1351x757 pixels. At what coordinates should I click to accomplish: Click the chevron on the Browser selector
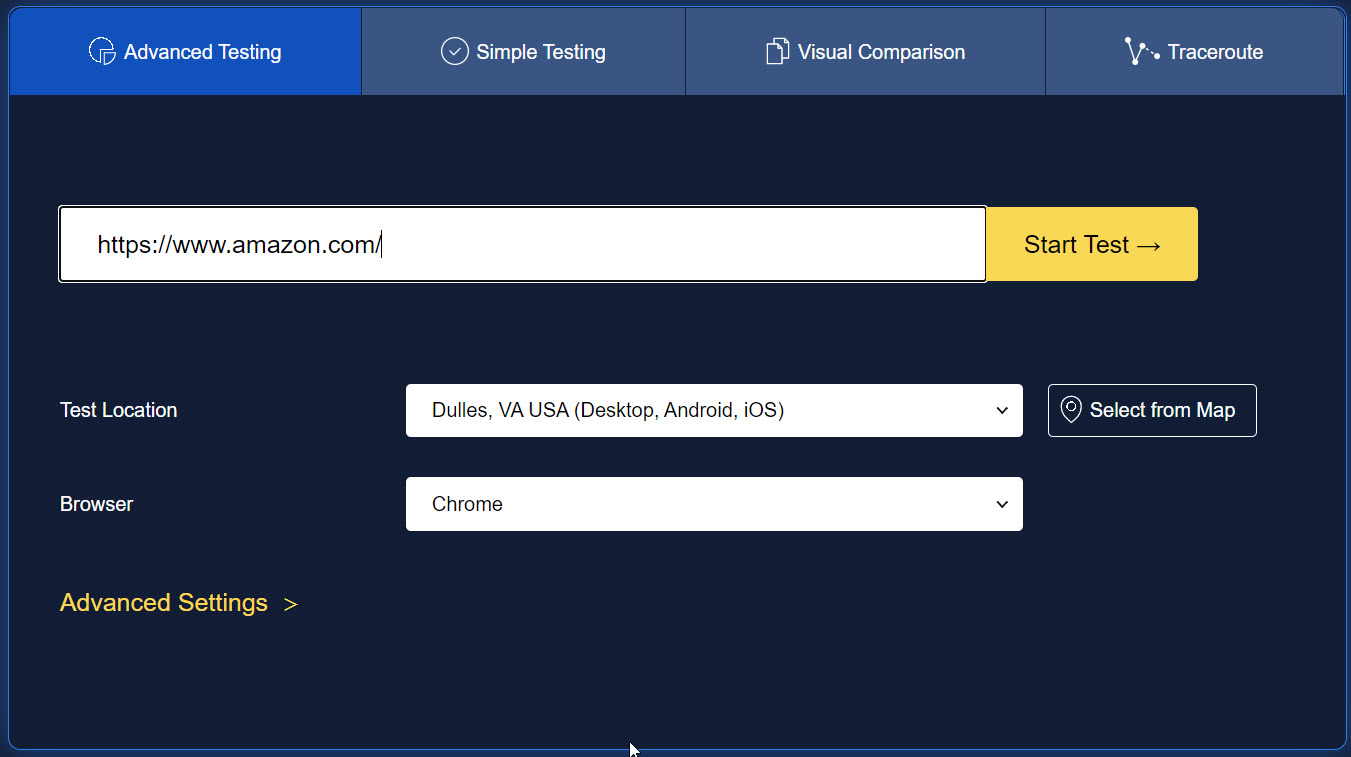pos(1001,504)
